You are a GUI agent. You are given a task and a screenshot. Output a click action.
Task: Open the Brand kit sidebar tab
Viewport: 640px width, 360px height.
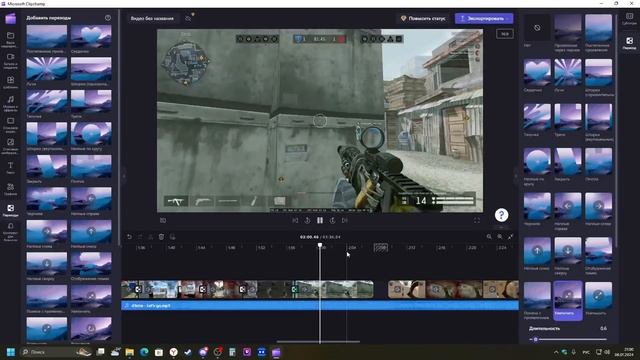pos(10,231)
